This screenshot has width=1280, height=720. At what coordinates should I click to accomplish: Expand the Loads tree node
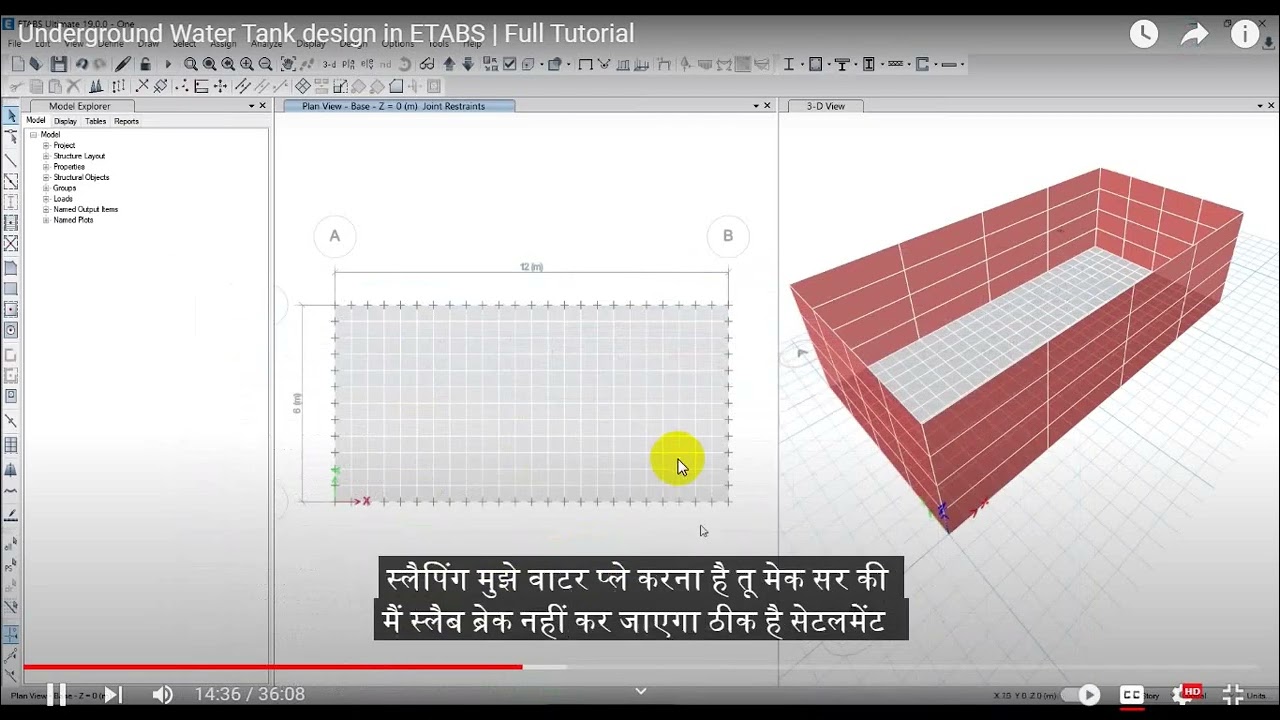[46, 199]
